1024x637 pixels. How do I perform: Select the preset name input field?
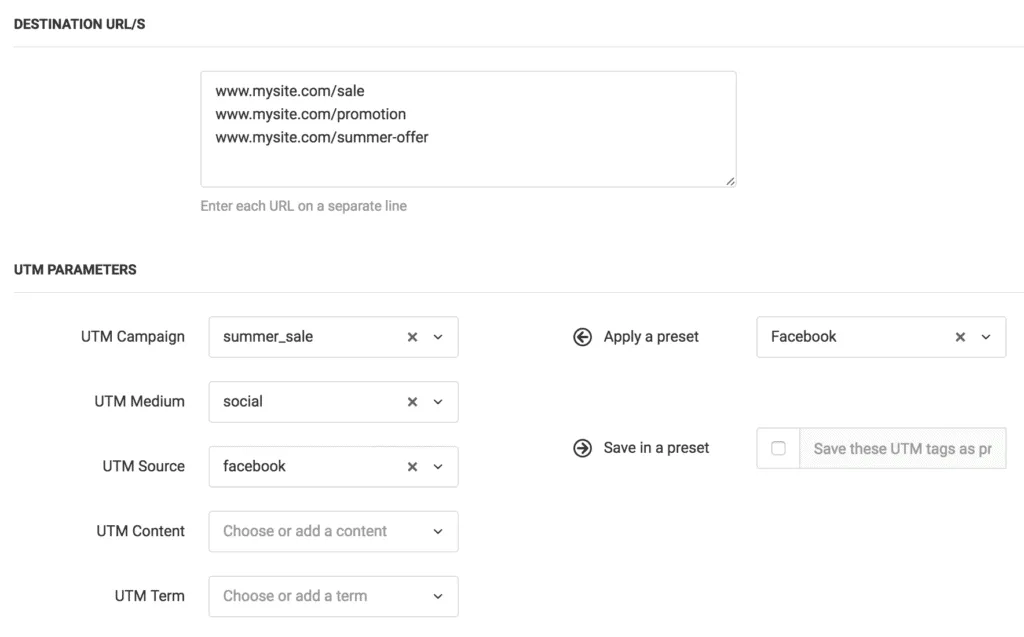(x=900, y=448)
